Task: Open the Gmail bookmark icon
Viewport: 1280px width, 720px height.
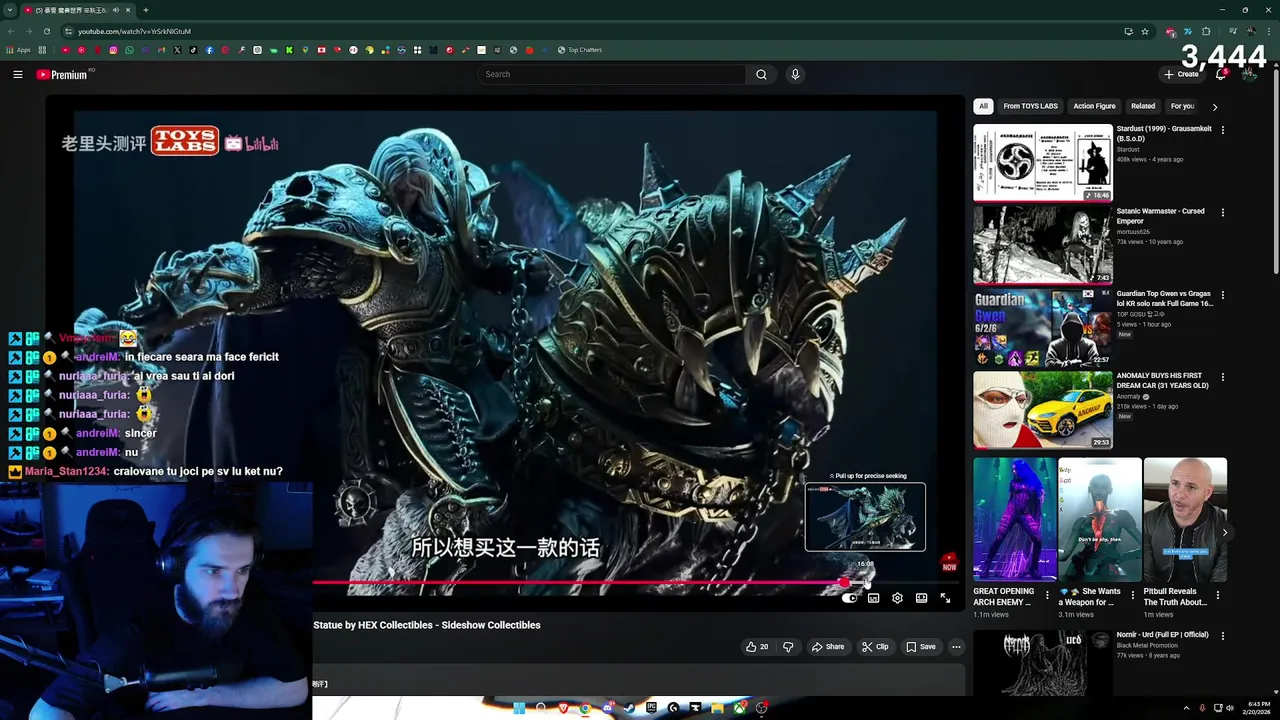Action: (x=161, y=50)
